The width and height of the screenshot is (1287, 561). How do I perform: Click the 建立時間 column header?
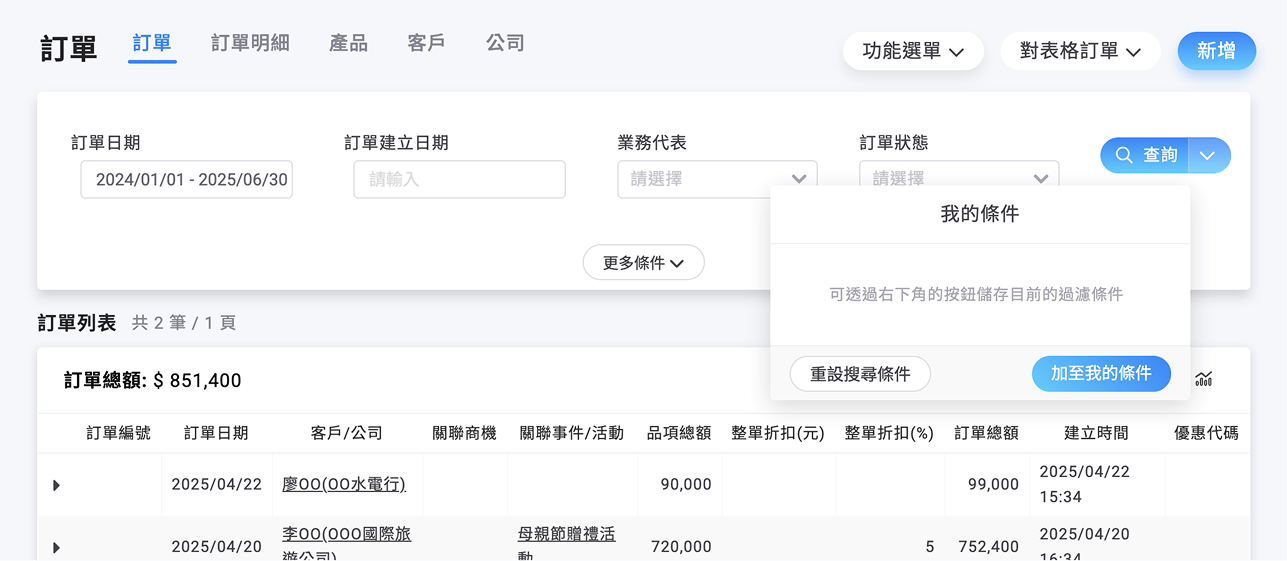point(1096,433)
